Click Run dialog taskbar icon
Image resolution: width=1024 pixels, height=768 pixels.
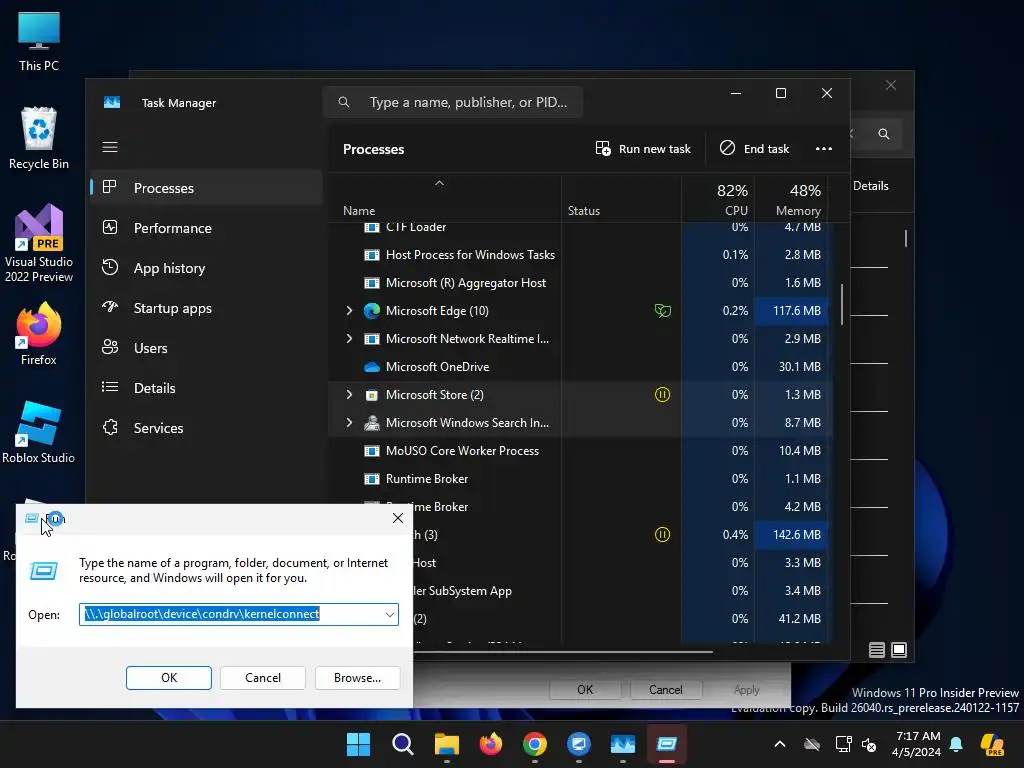(667, 744)
